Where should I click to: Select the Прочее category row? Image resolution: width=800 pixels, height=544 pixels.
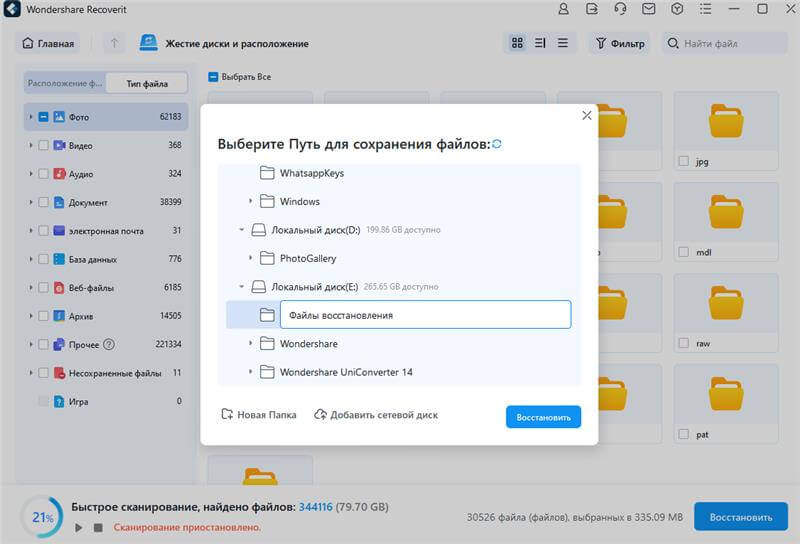click(x=106, y=344)
